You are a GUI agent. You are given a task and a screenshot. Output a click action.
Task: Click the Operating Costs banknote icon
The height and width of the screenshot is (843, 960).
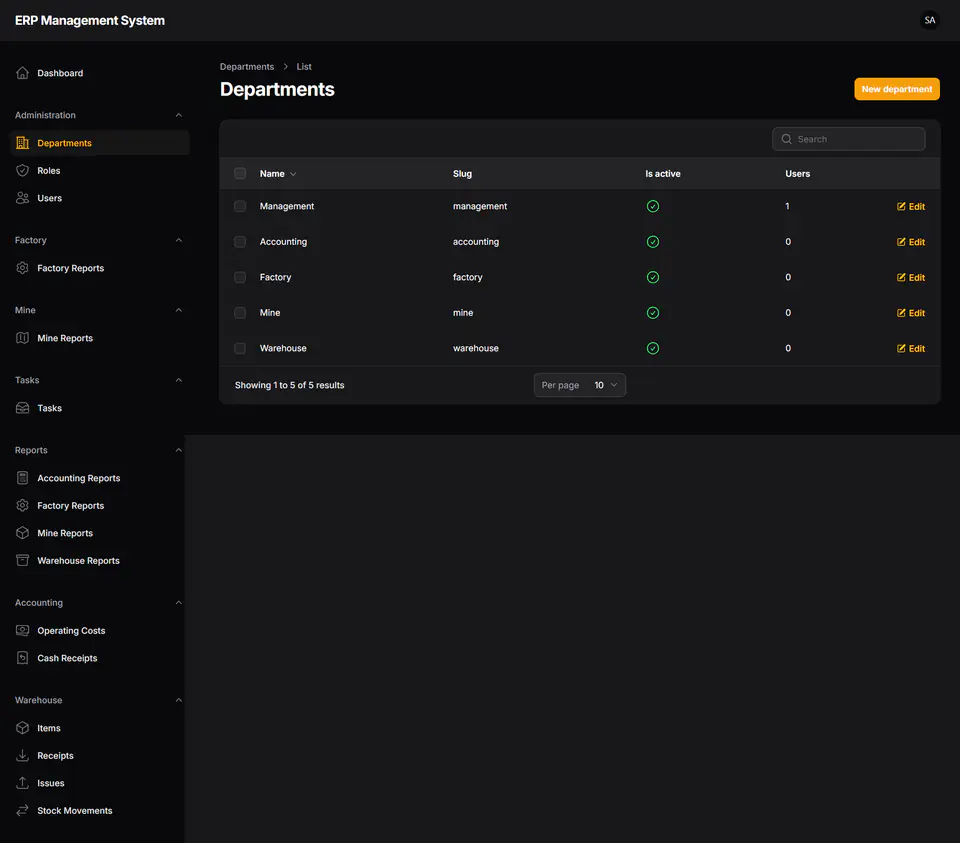(x=23, y=630)
